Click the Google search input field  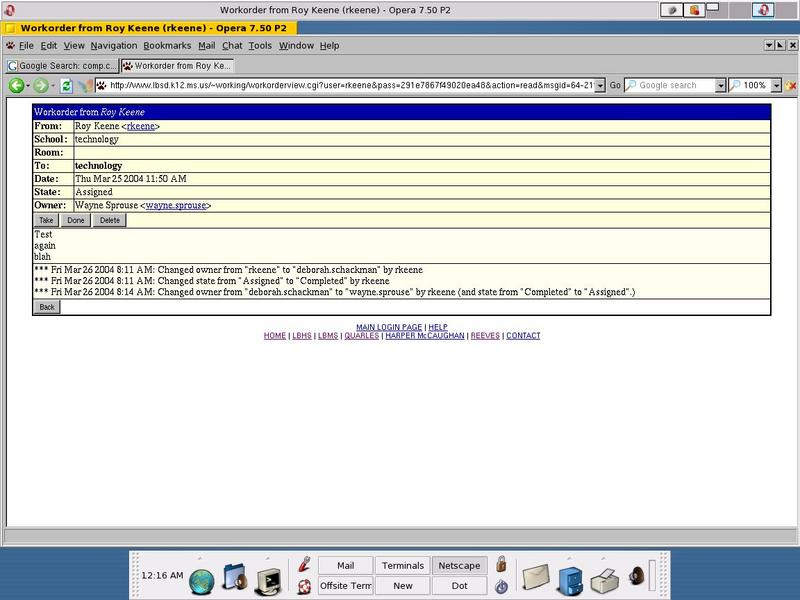point(676,85)
